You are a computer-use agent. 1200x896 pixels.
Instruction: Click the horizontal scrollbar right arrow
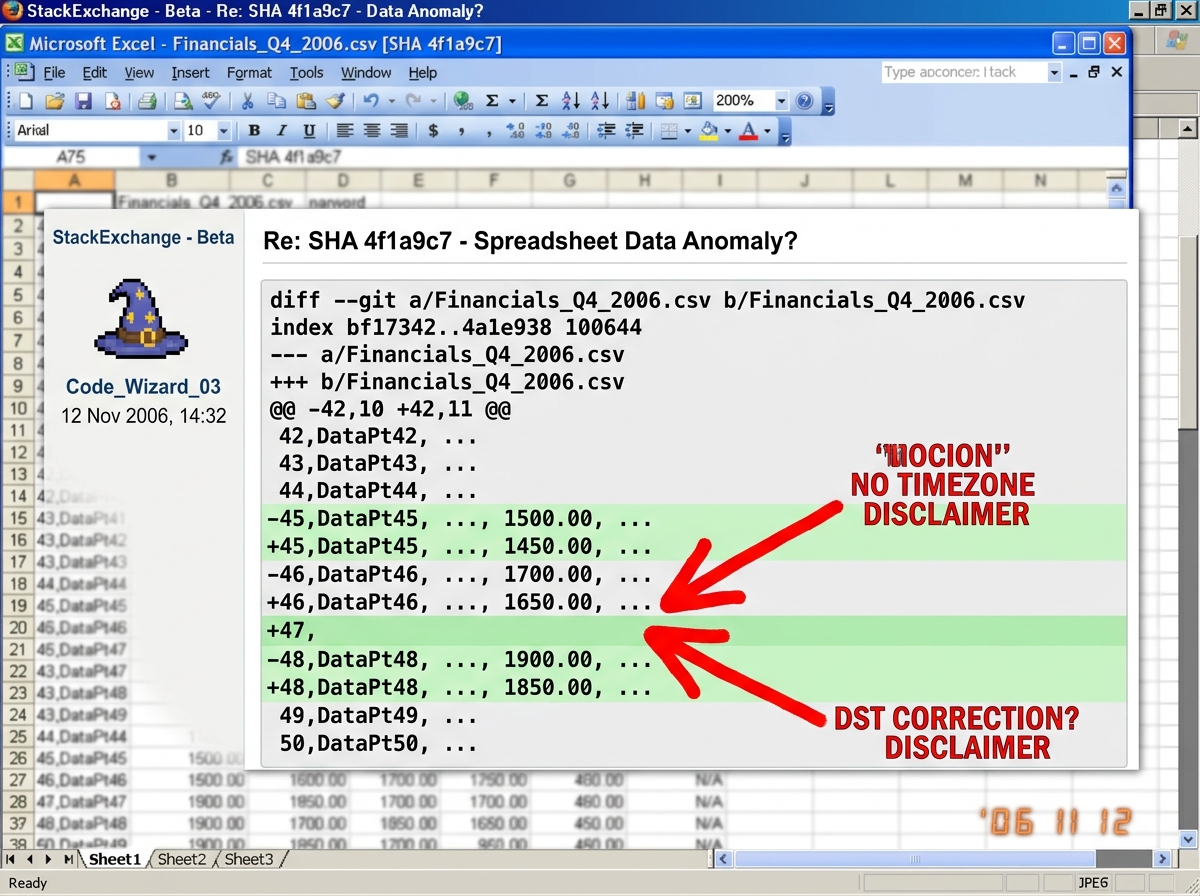pyautogui.click(x=1162, y=859)
